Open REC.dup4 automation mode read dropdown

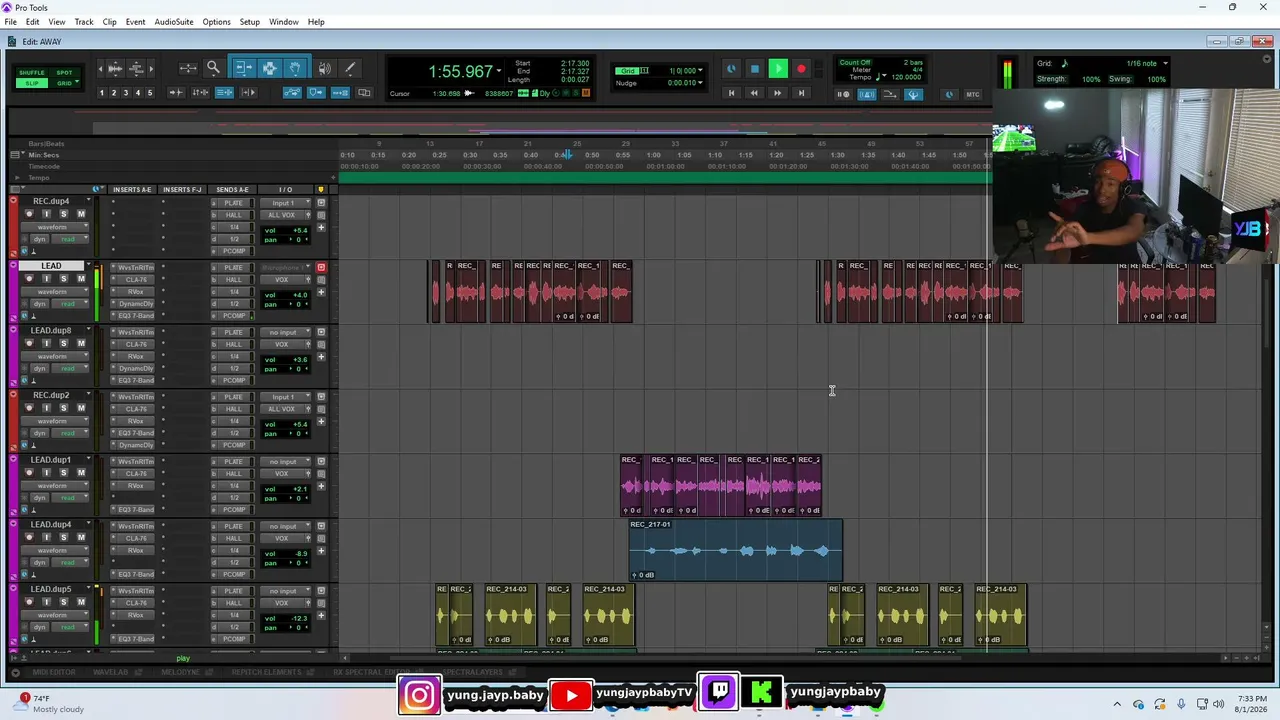[x=72, y=239]
